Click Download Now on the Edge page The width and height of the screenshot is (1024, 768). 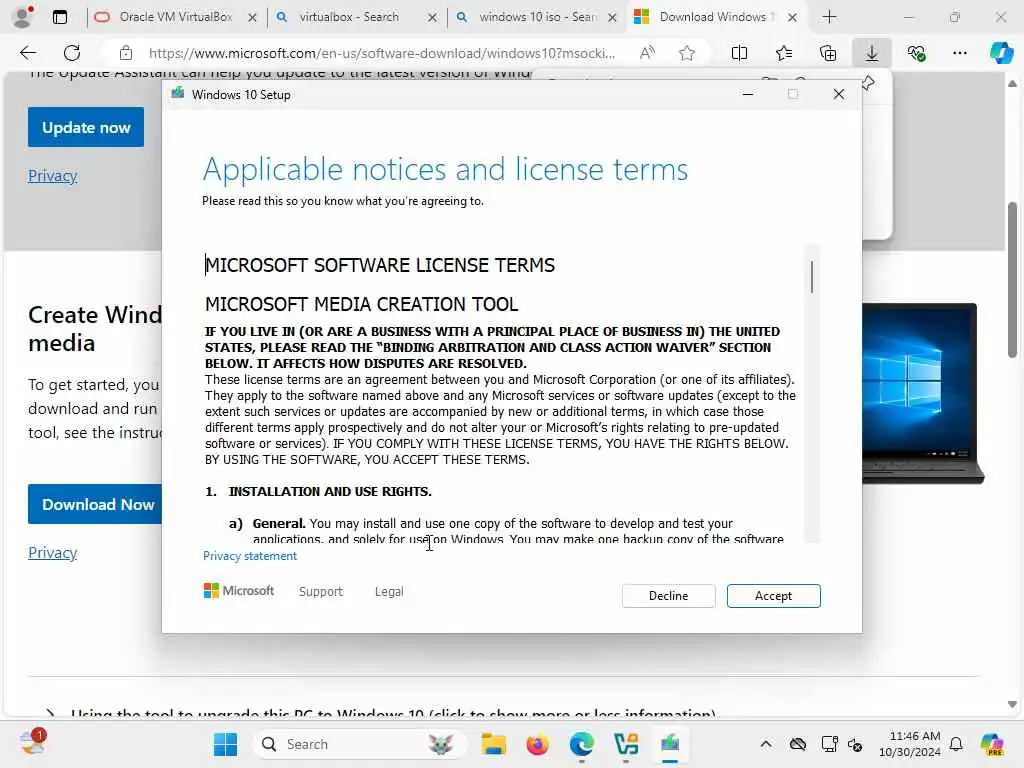95,504
